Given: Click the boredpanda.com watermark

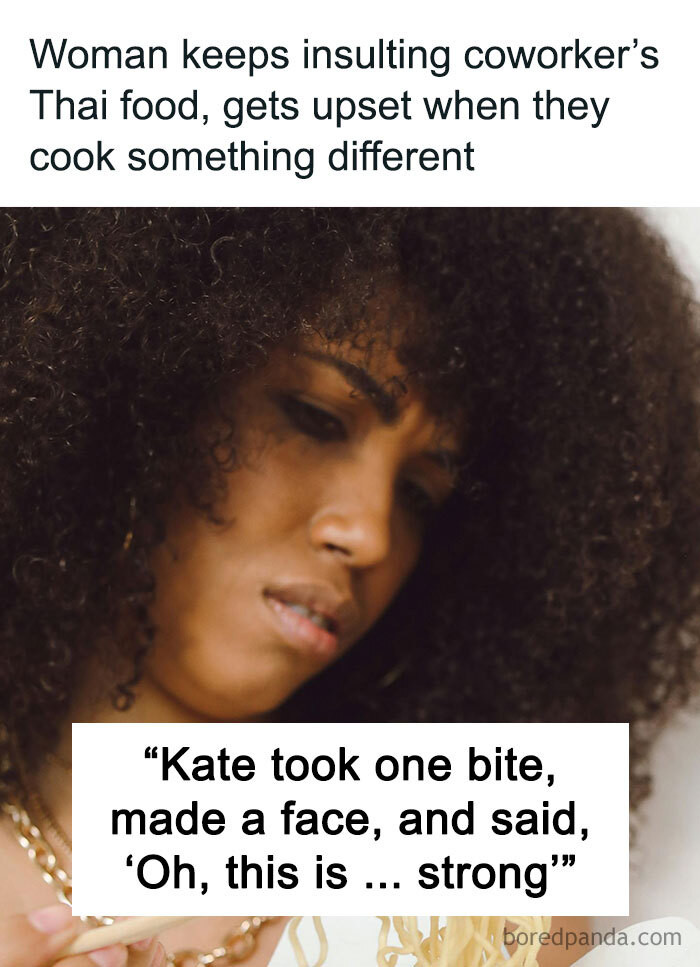Looking at the screenshot, I should point(592,938).
